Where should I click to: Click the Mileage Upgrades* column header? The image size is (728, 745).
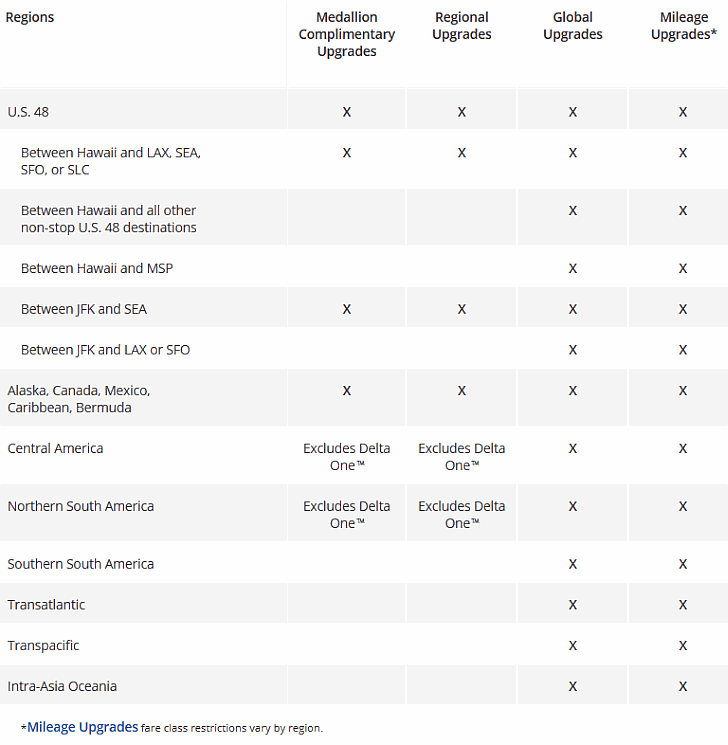click(x=682, y=26)
